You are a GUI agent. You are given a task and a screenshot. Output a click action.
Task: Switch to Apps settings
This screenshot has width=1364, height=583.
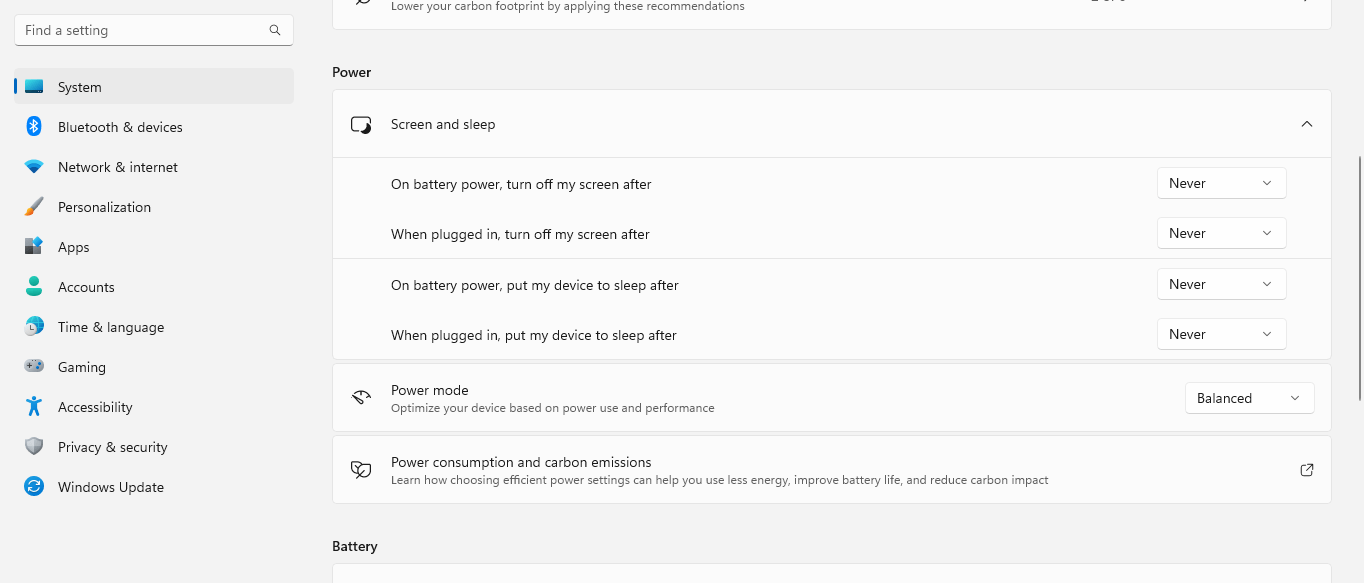pyautogui.click(x=73, y=246)
